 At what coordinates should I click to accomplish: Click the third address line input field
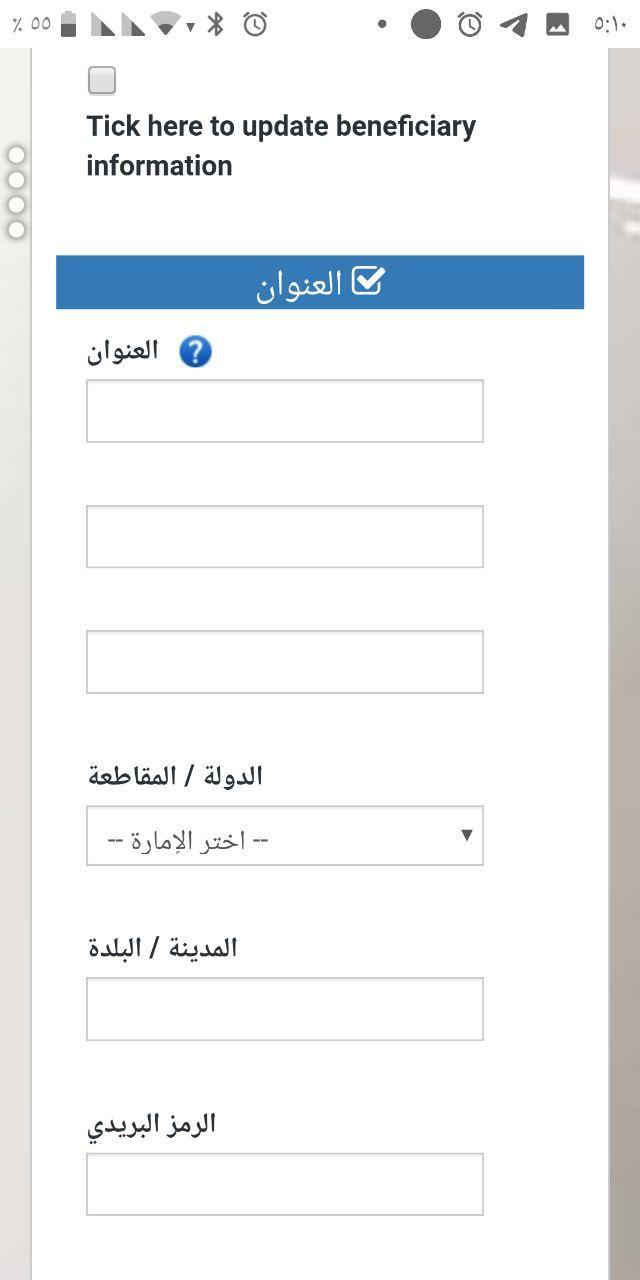click(x=285, y=662)
